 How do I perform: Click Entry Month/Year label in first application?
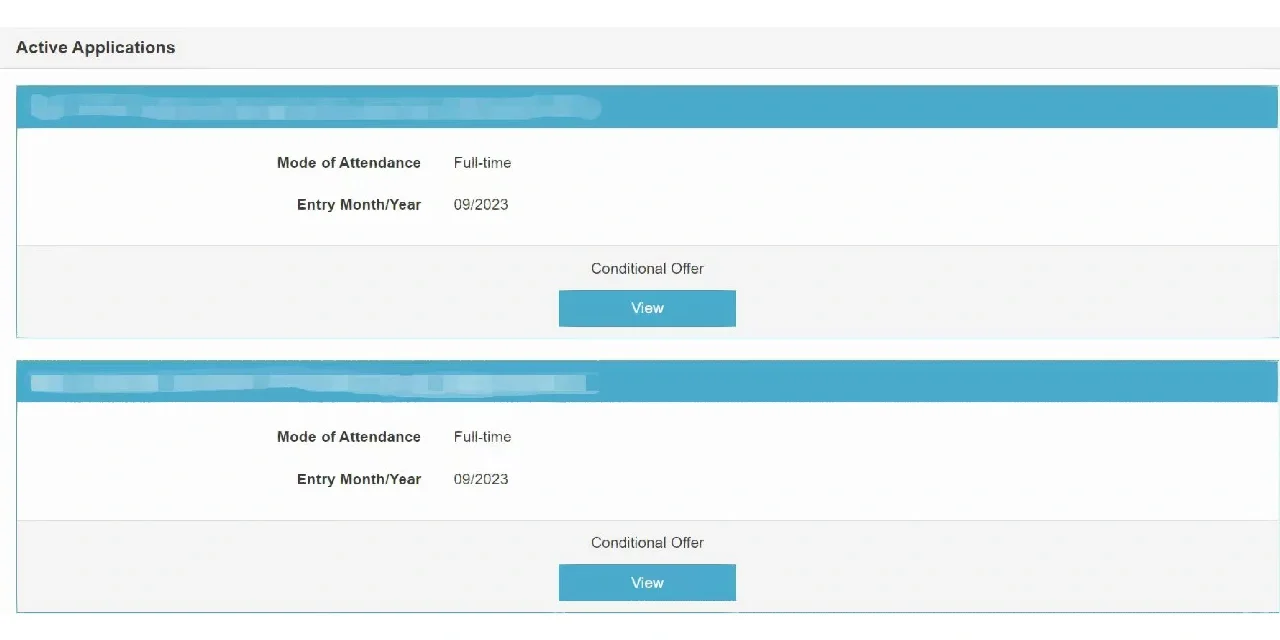(x=359, y=205)
